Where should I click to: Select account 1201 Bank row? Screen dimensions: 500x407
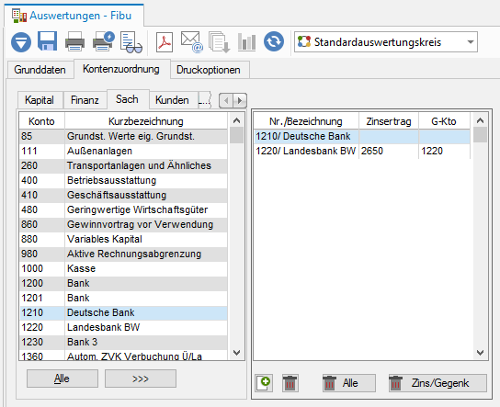(123, 298)
